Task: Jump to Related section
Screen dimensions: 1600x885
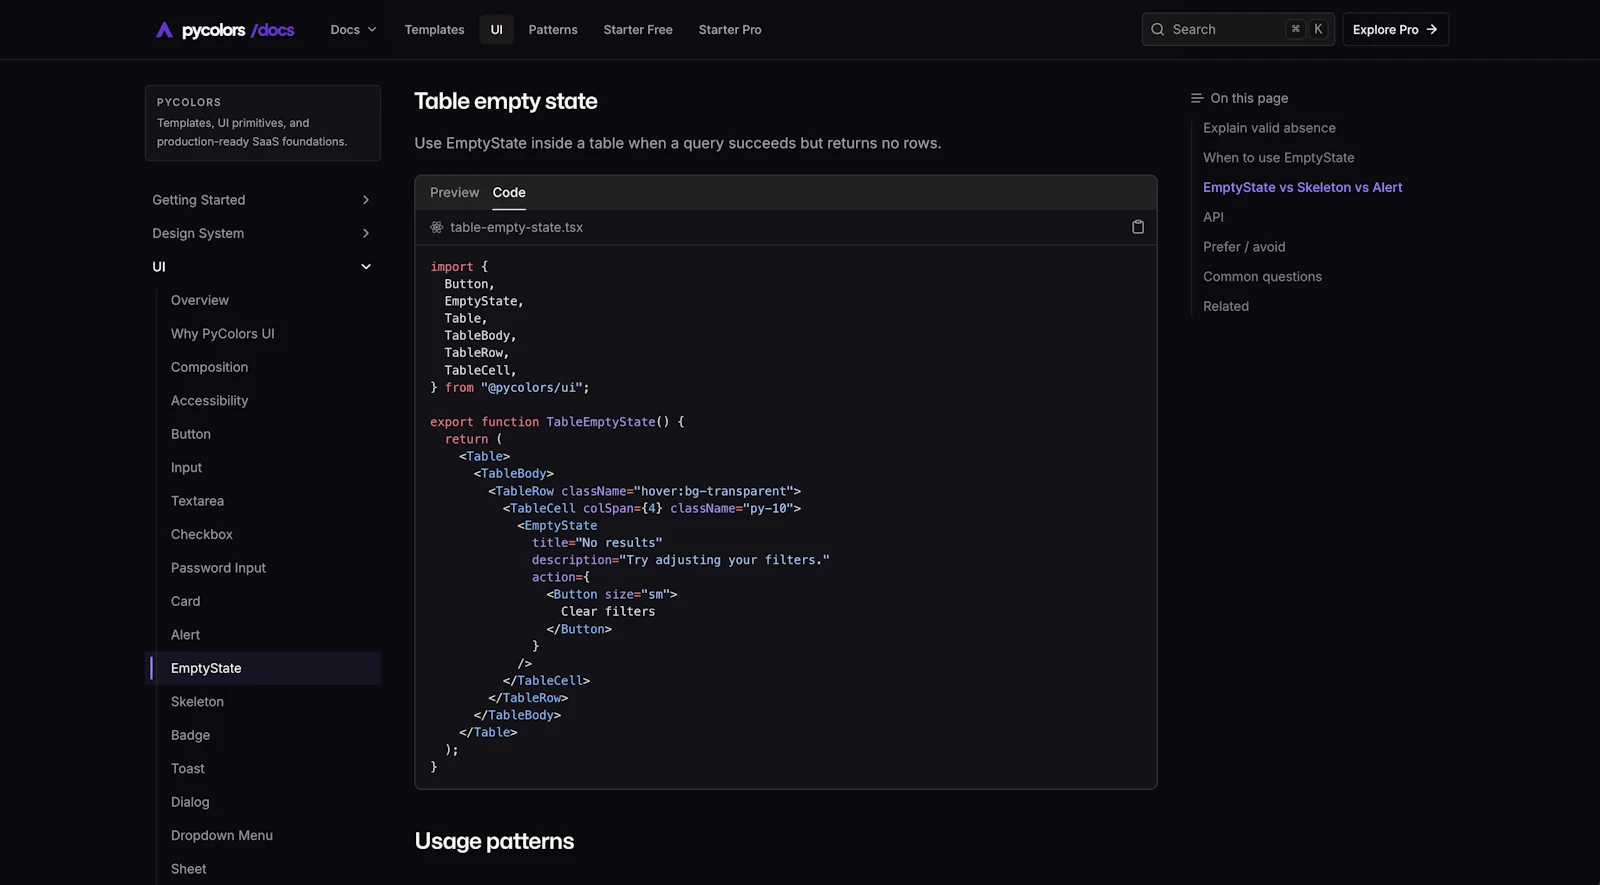Action: [1226, 307]
